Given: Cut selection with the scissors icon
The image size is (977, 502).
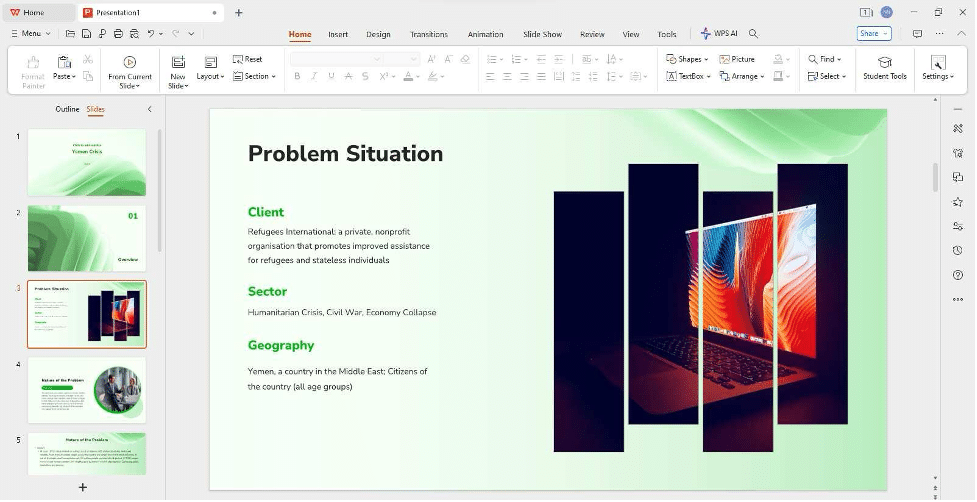Looking at the screenshot, I should [x=88, y=59].
